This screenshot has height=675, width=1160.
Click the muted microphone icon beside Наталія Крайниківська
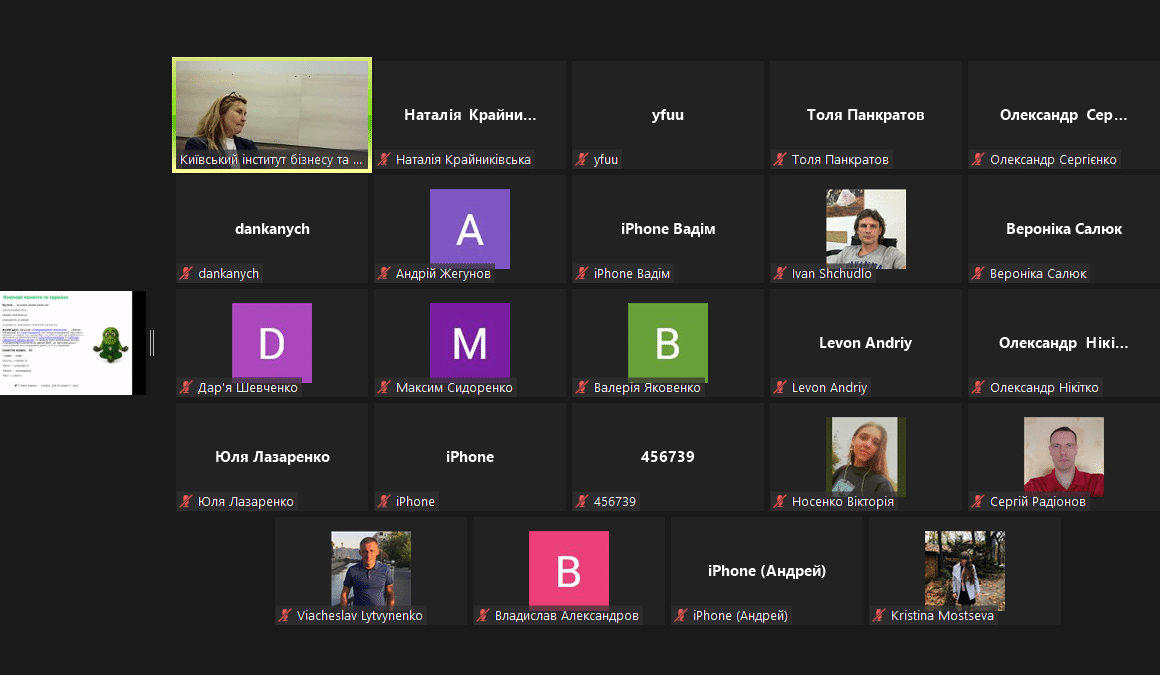[384, 160]
